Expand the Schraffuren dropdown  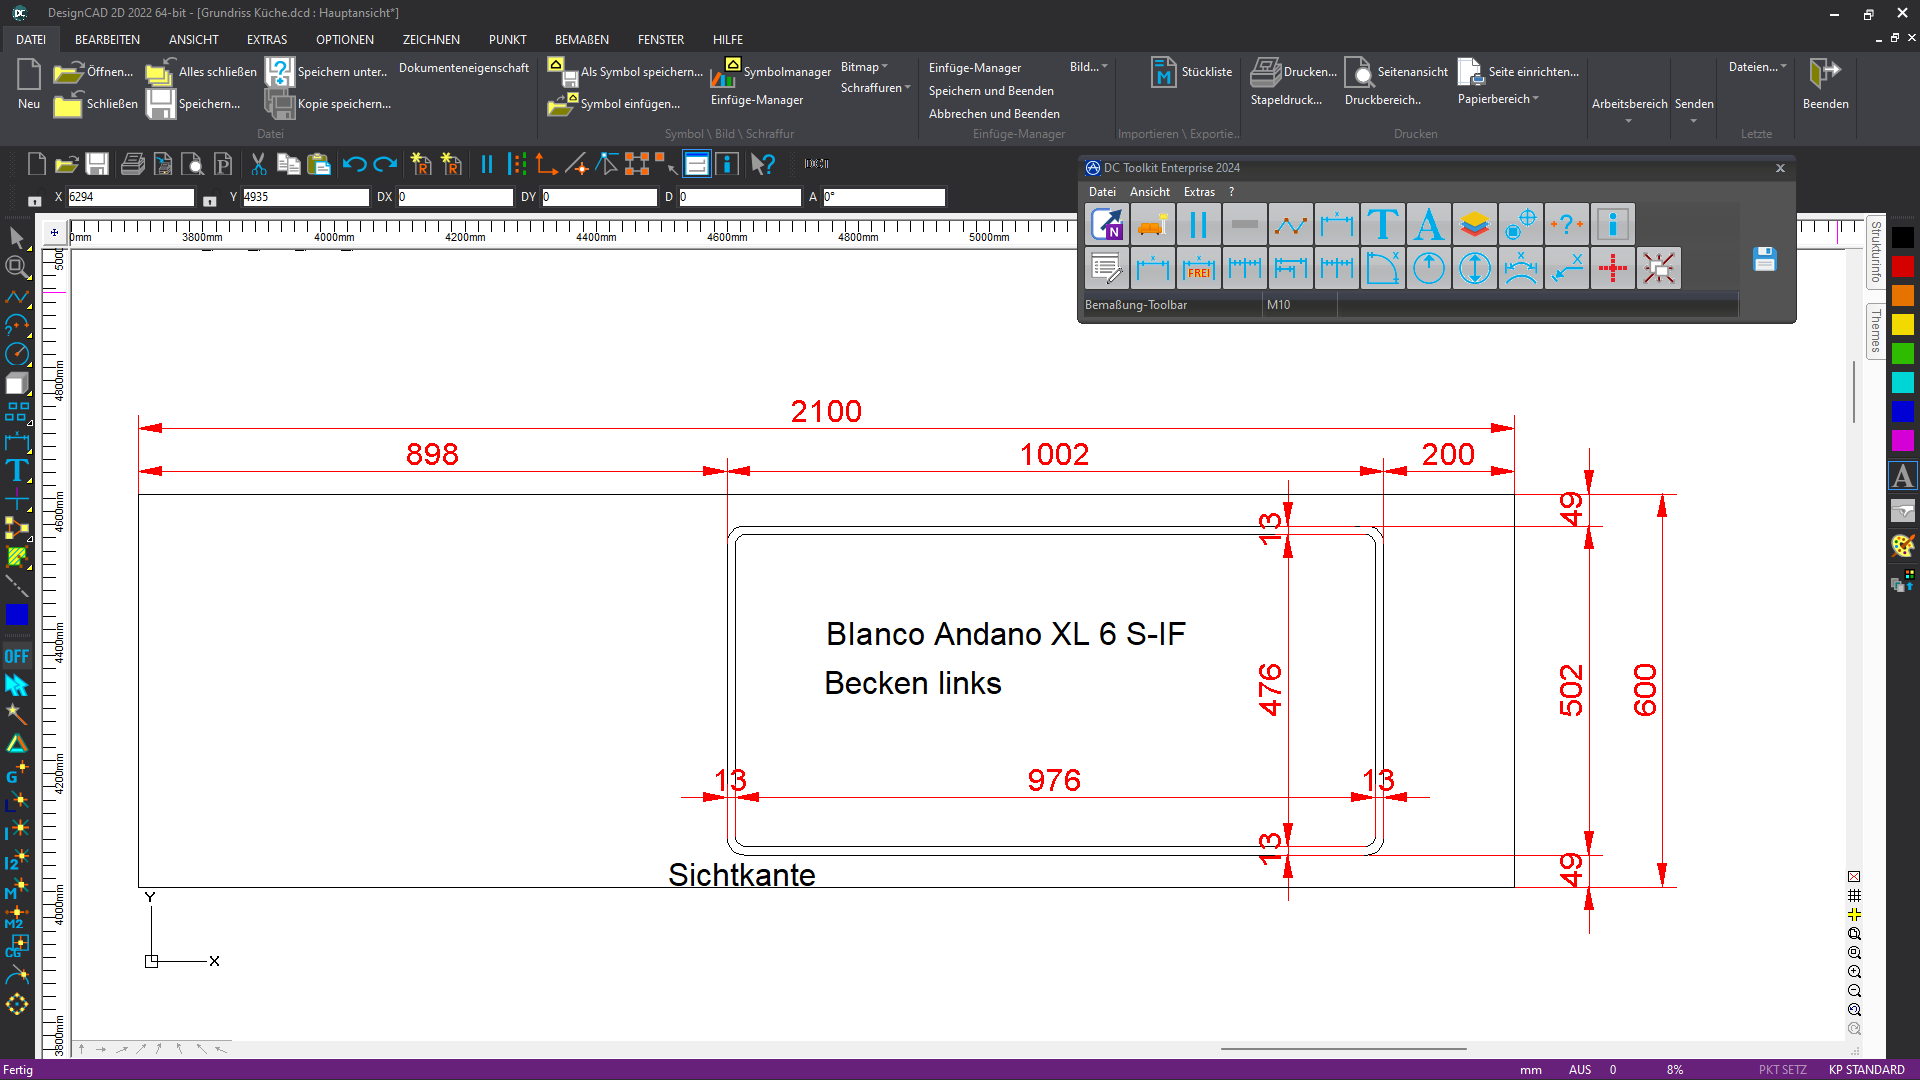(x=876, y=88)
